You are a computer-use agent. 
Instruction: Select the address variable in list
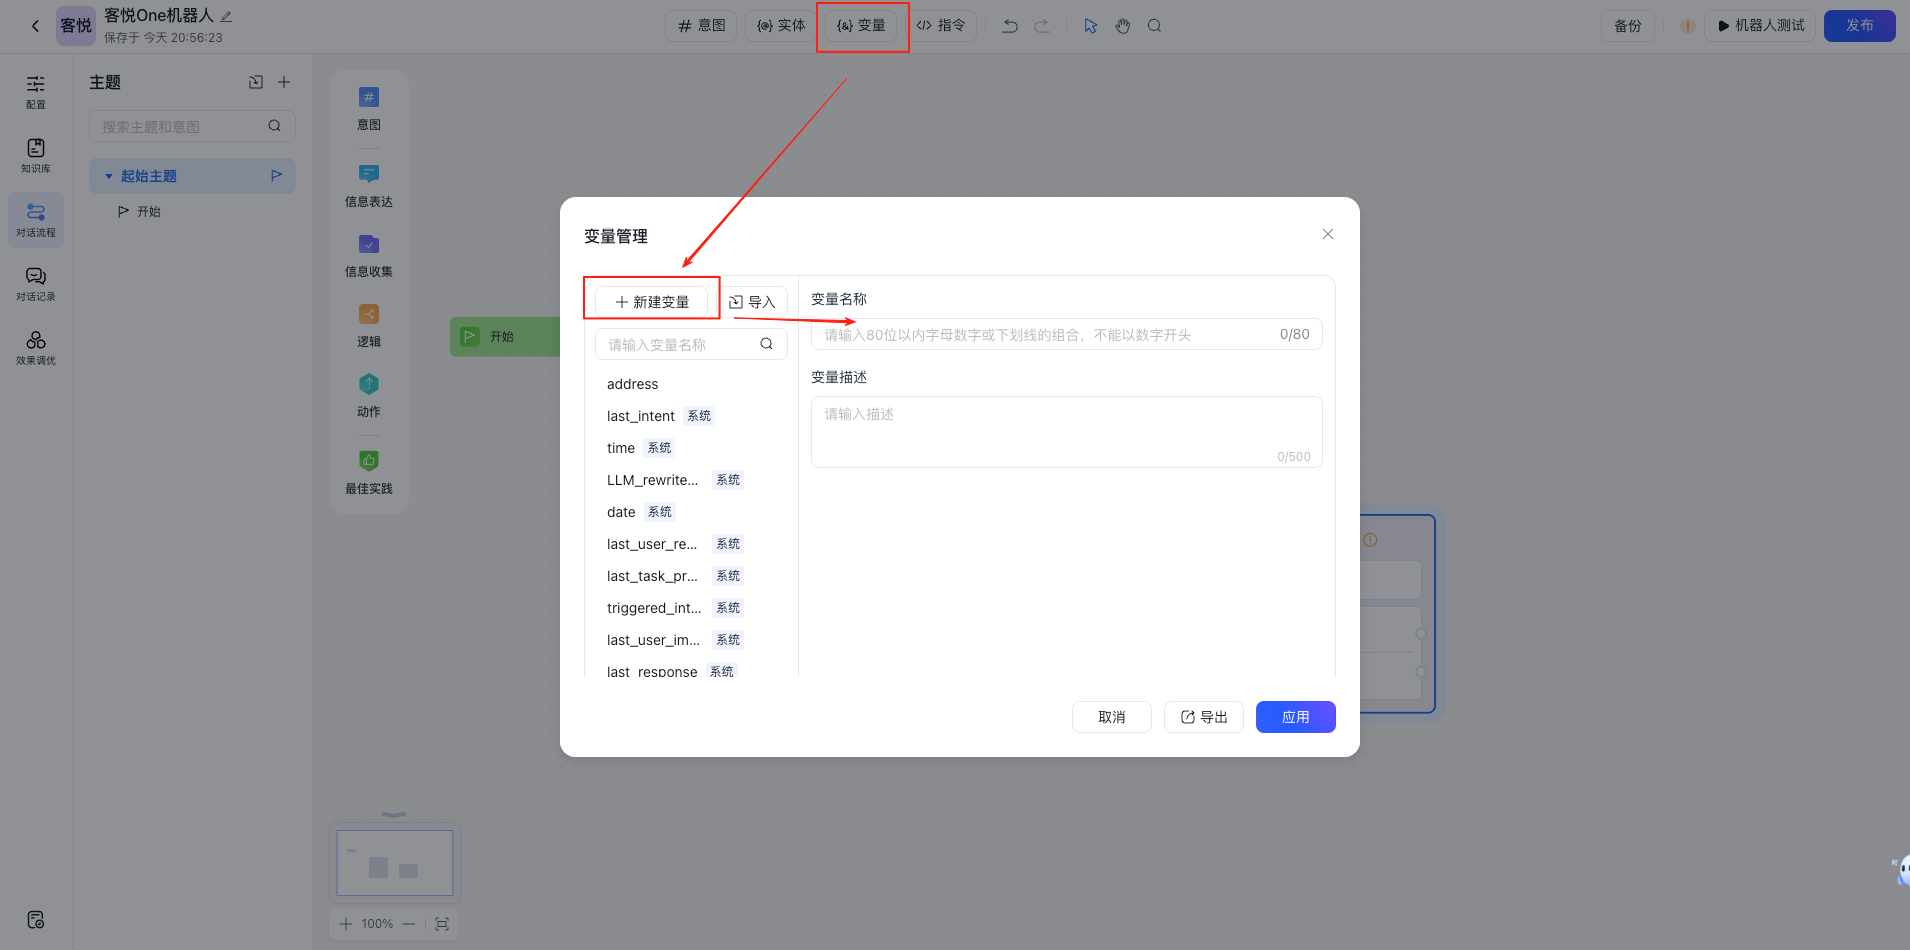coord(633,384)
